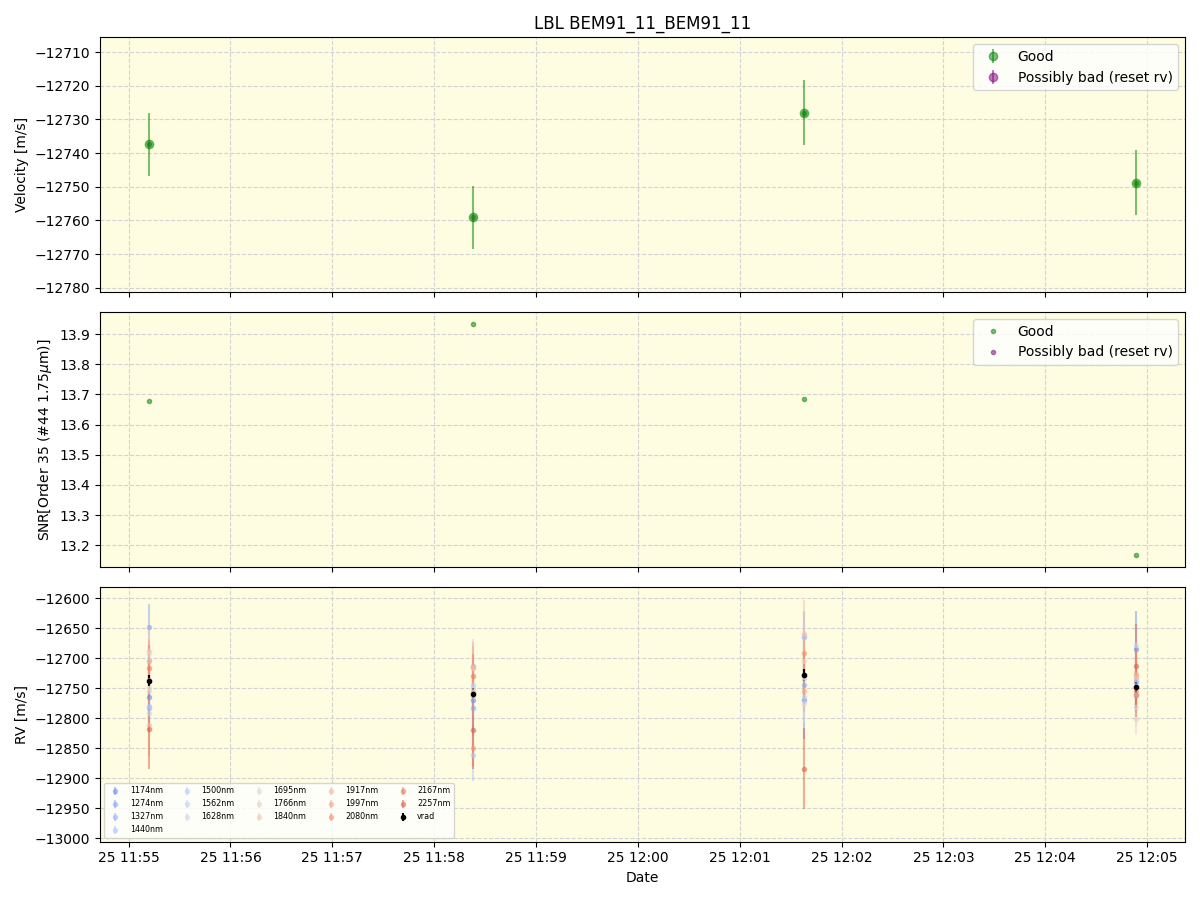Click the 1500nm legend marker
Screen dimensions: 1200x900
(187, 791)
